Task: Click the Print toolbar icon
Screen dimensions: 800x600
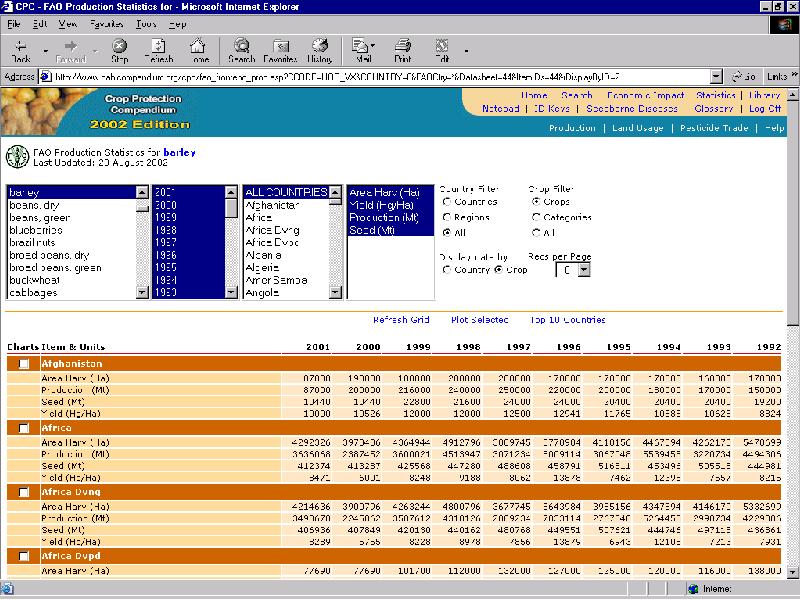Action: point(403,46)
